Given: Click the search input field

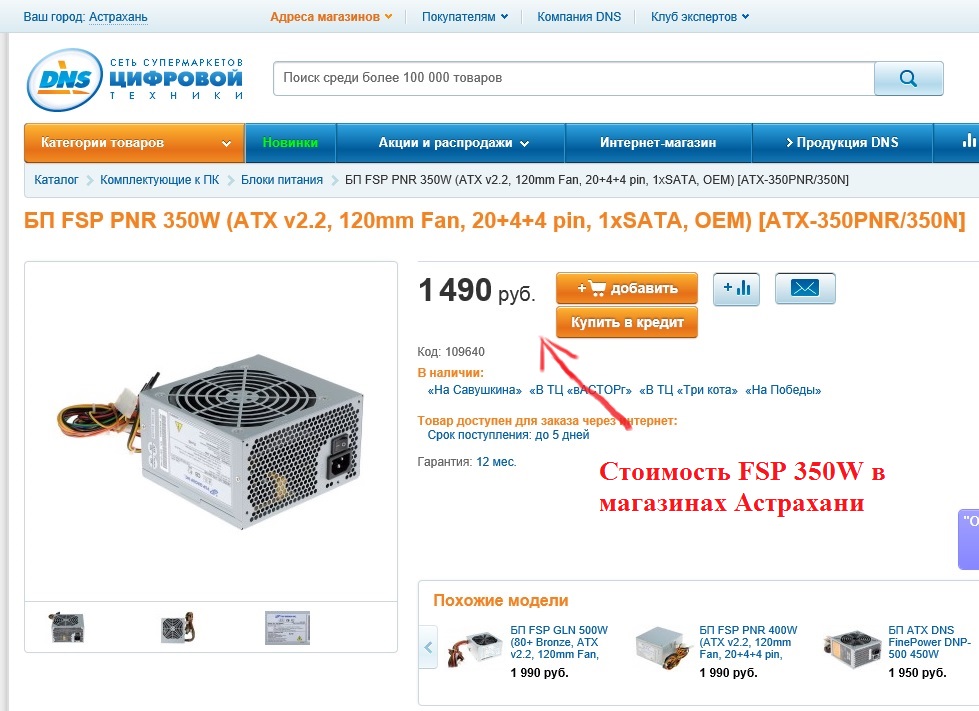Looking at the screenshot, I should point(573,78).
